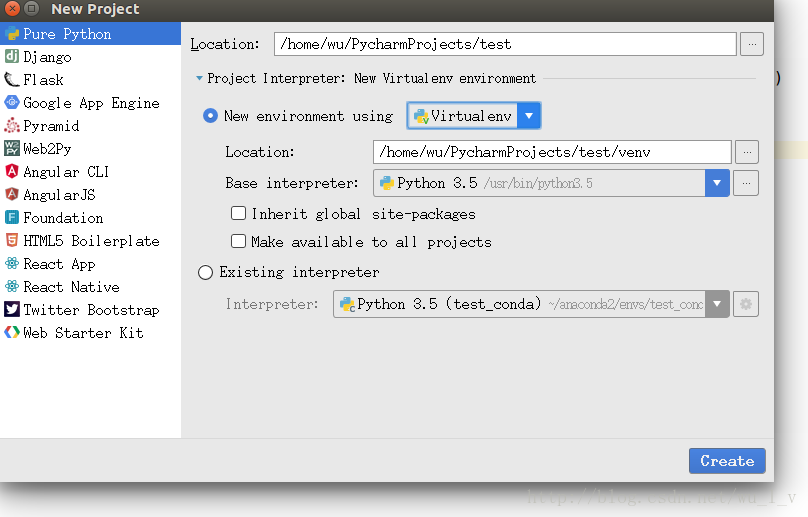Screen dimensions: 808x517
Task: Click the Virtualenv python icon in combo box
Action: pos(421,116)
